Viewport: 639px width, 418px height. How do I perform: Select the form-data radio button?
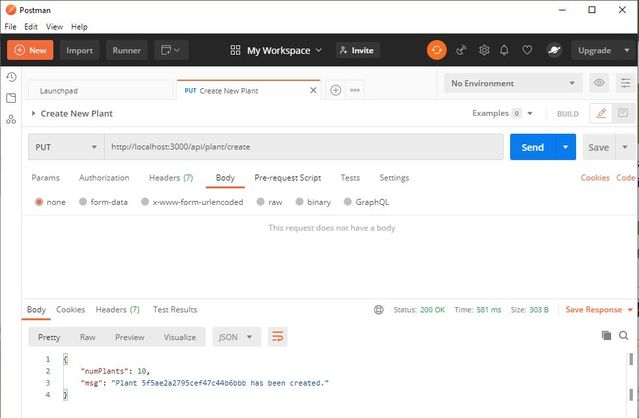click(83, 202)
